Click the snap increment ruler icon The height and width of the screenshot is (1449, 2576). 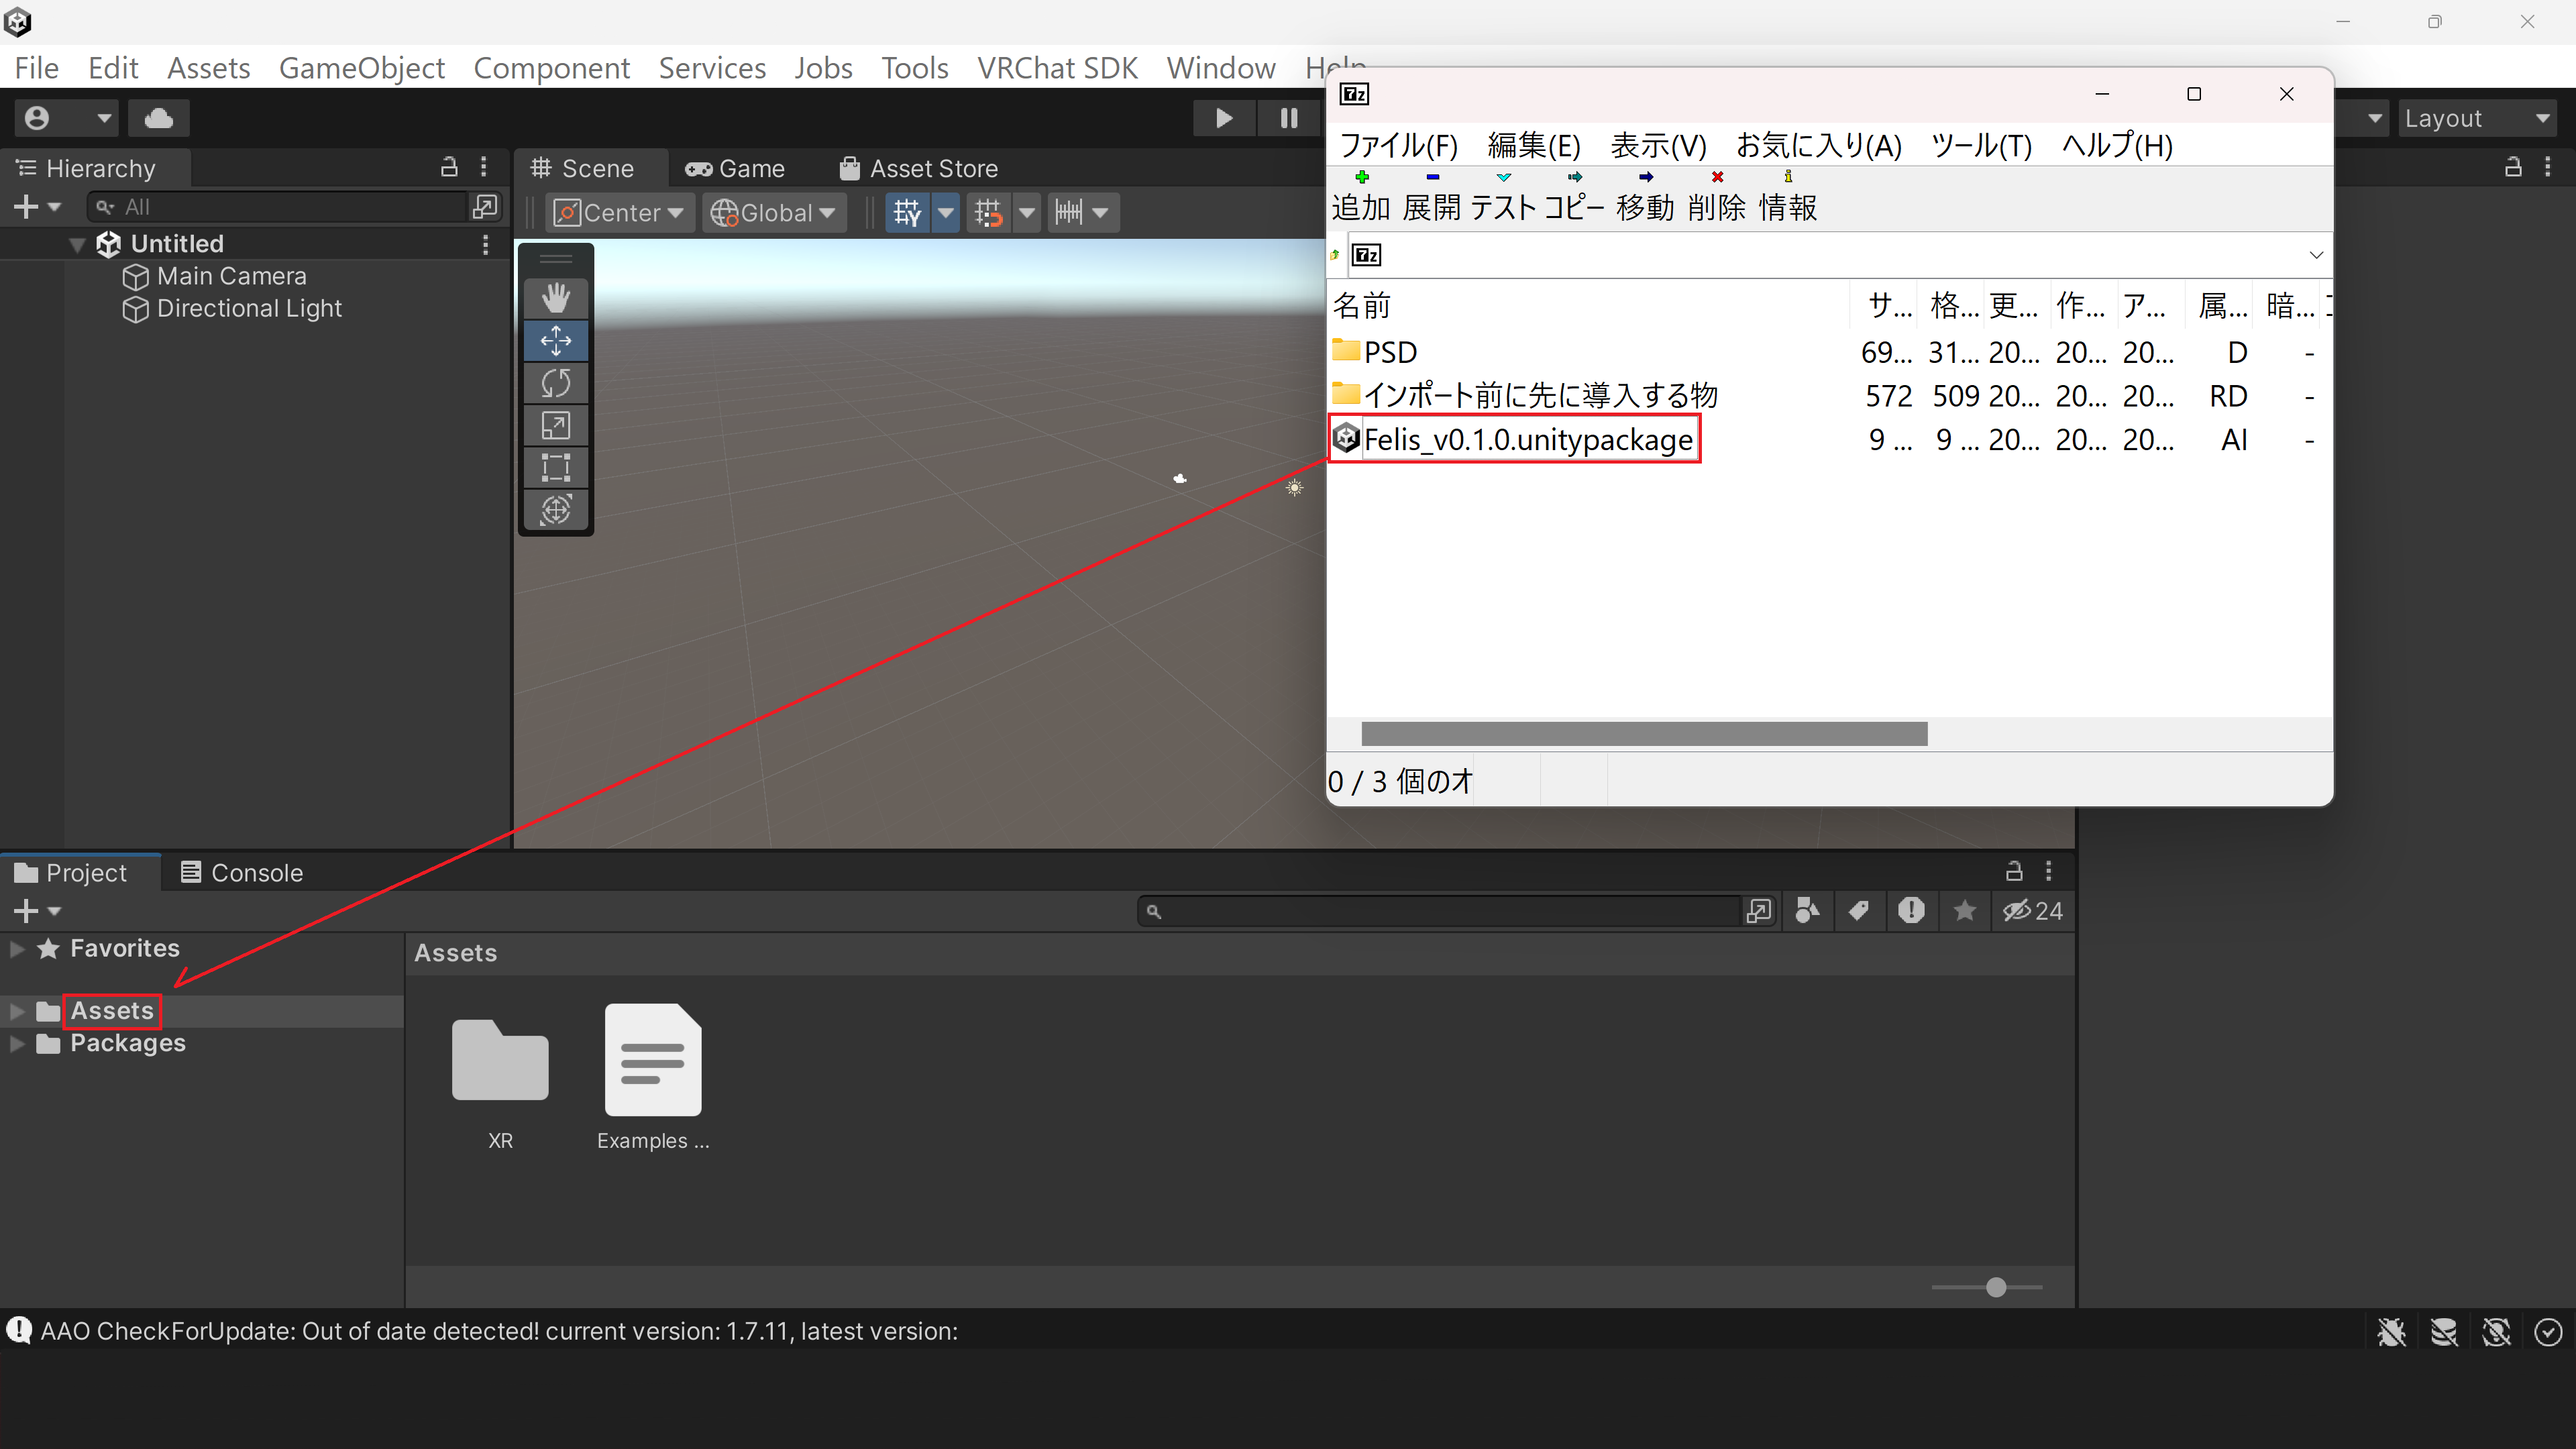click(1068, 212)
